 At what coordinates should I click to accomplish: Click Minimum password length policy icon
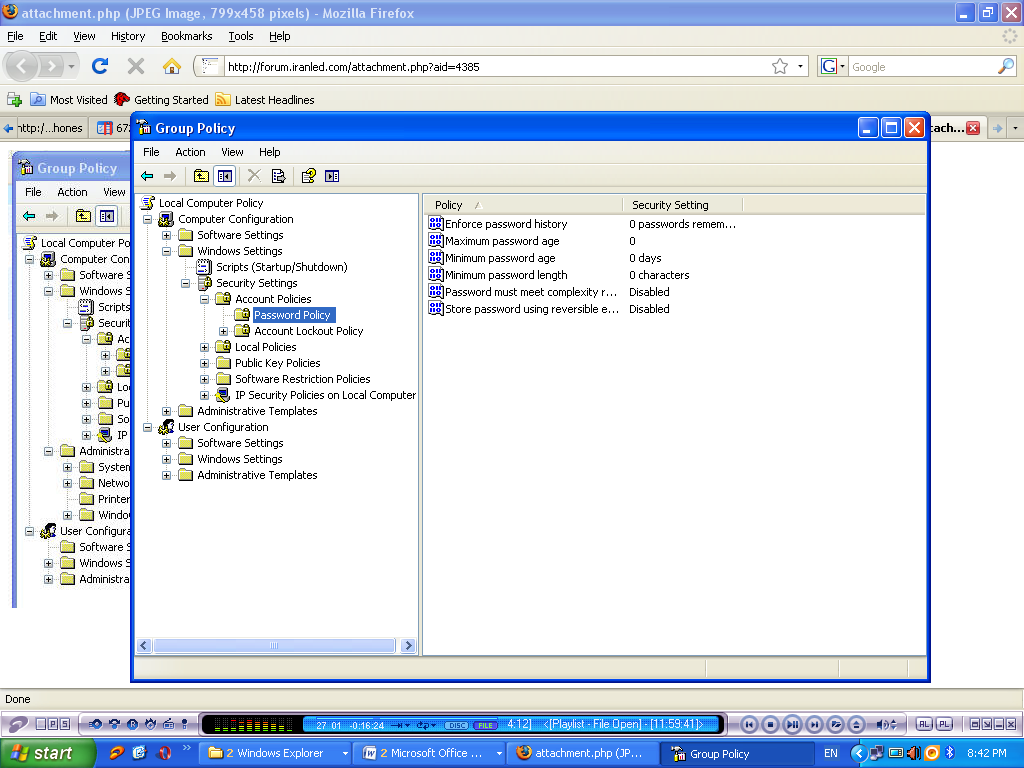click(436, 275)
